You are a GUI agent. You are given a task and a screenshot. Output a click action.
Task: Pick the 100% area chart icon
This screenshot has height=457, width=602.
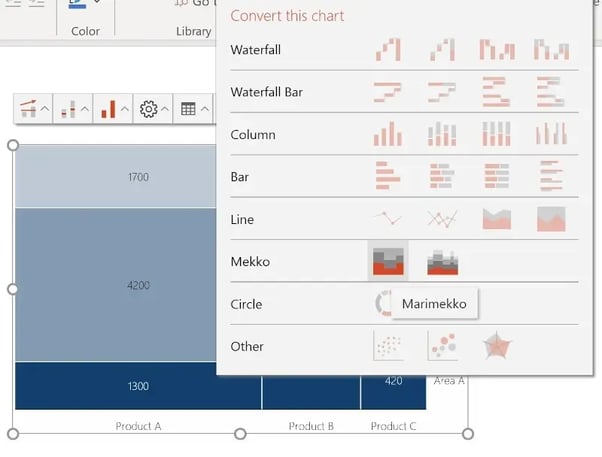click(551, 219)
